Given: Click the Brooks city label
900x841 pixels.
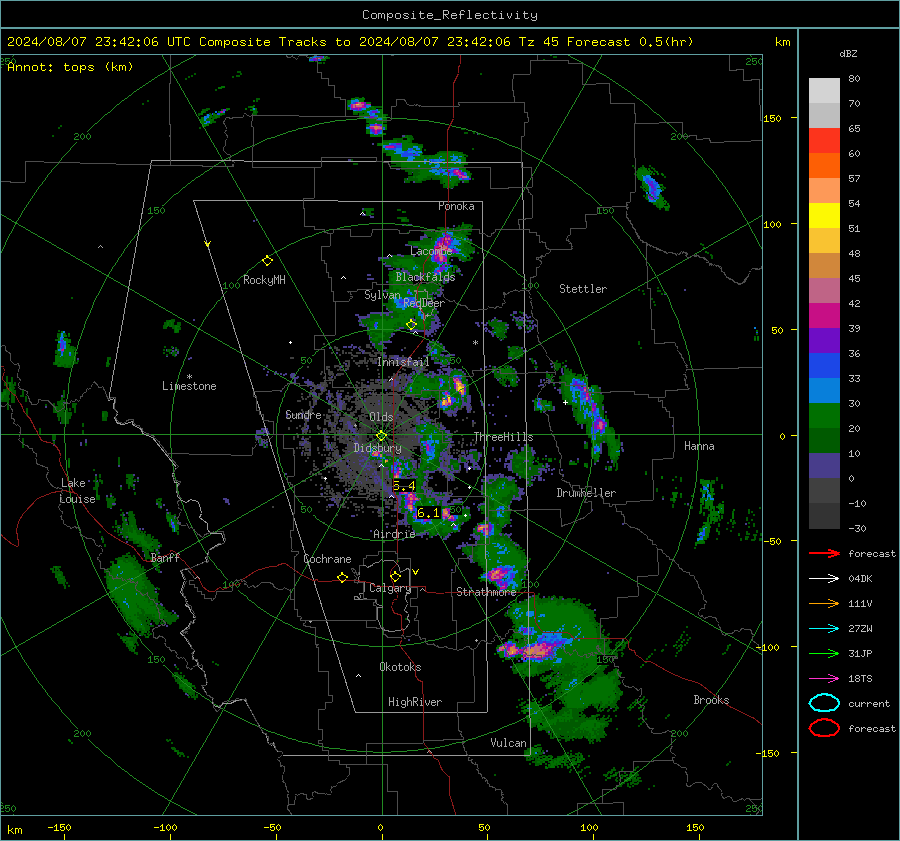Looking at the screenshot, I should click(711, 700).
